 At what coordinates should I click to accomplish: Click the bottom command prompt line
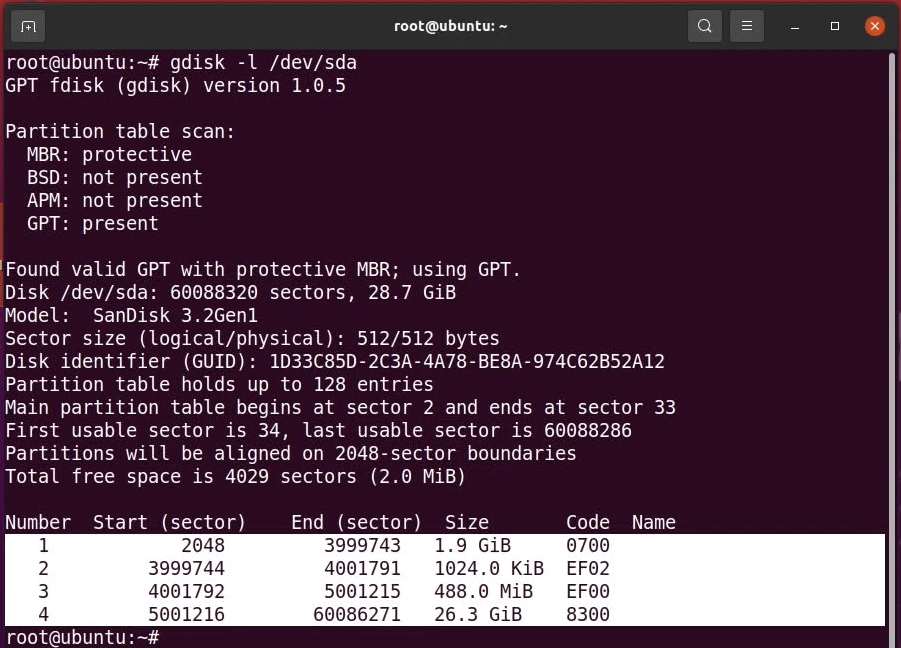click(83, 637)
